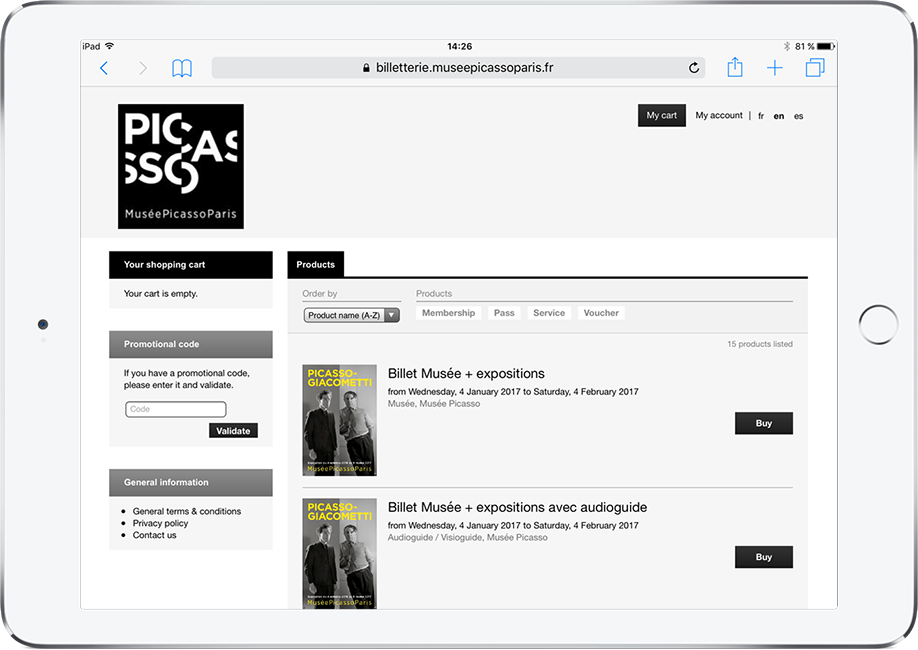Click into the promotional Code field
Screen dimensions: 918x650
[x=176, y=409]
